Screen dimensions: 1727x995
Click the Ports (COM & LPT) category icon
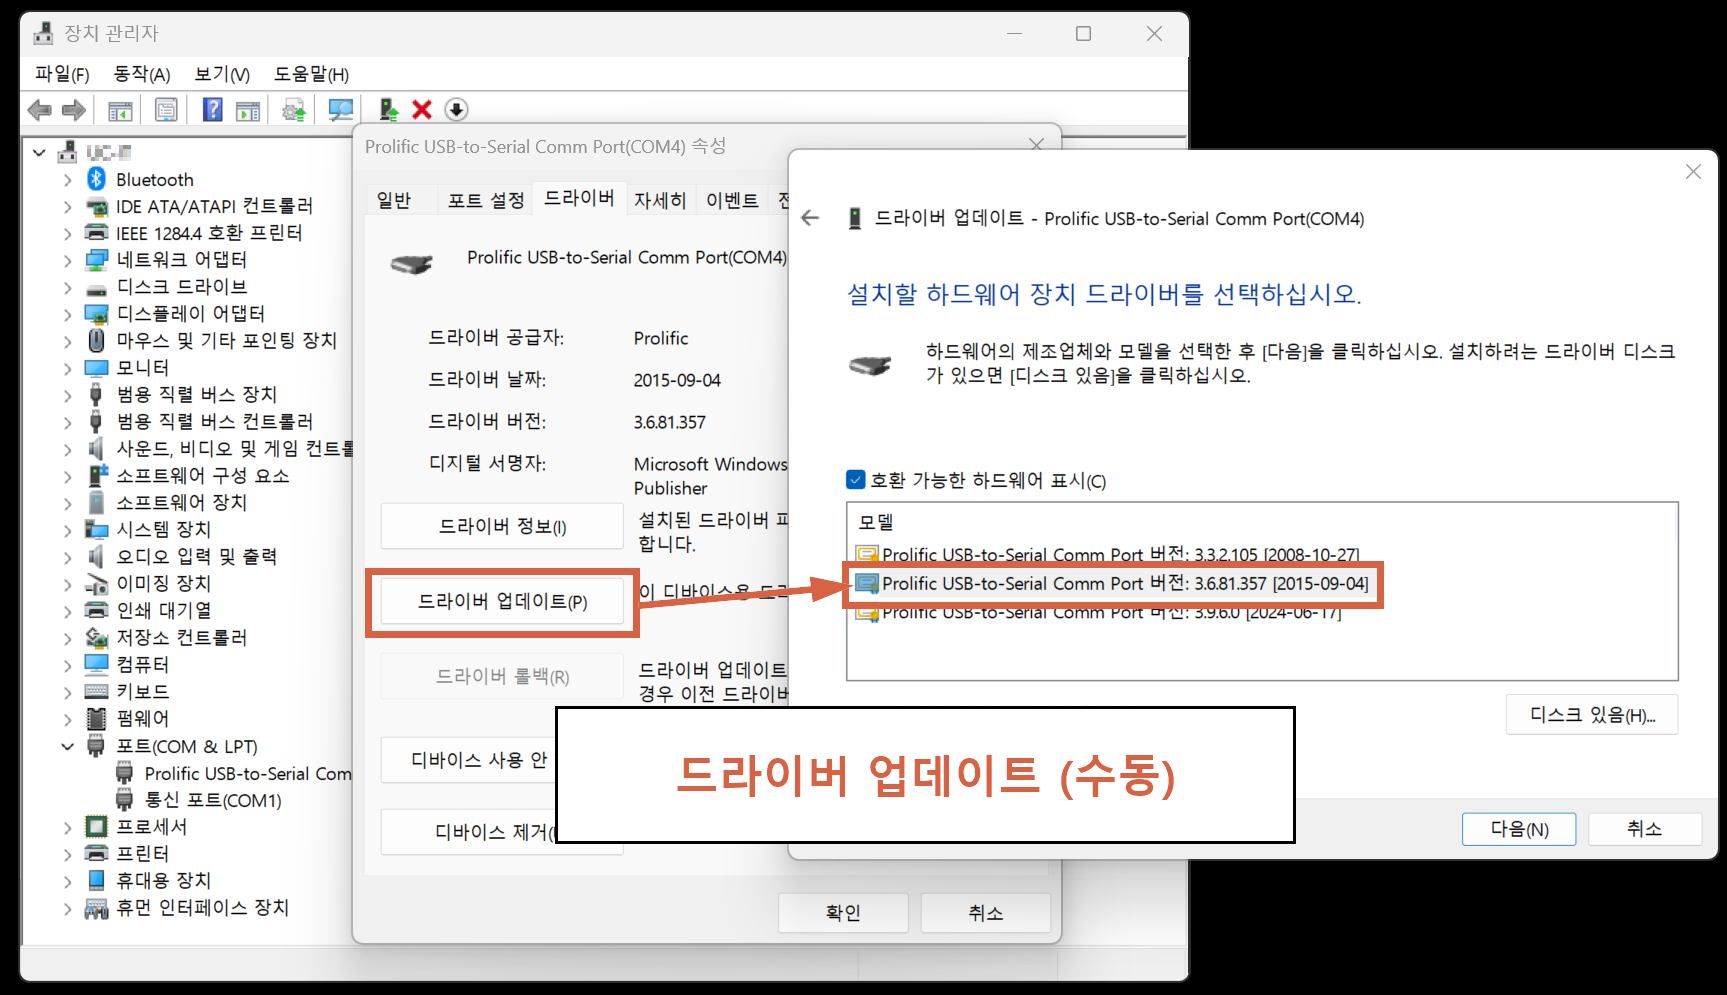[97, 745]
